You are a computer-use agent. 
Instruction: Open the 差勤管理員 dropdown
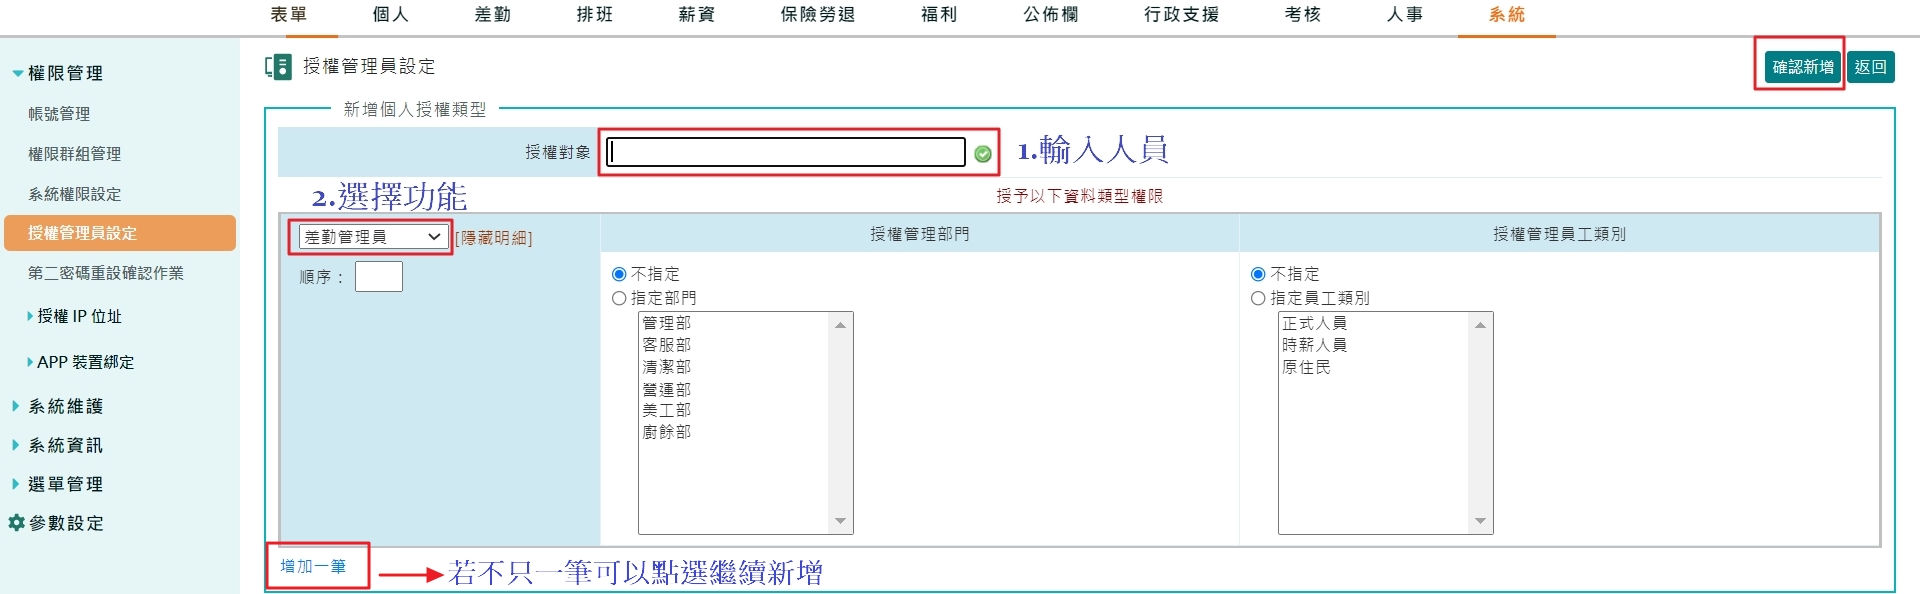(372, 237)
